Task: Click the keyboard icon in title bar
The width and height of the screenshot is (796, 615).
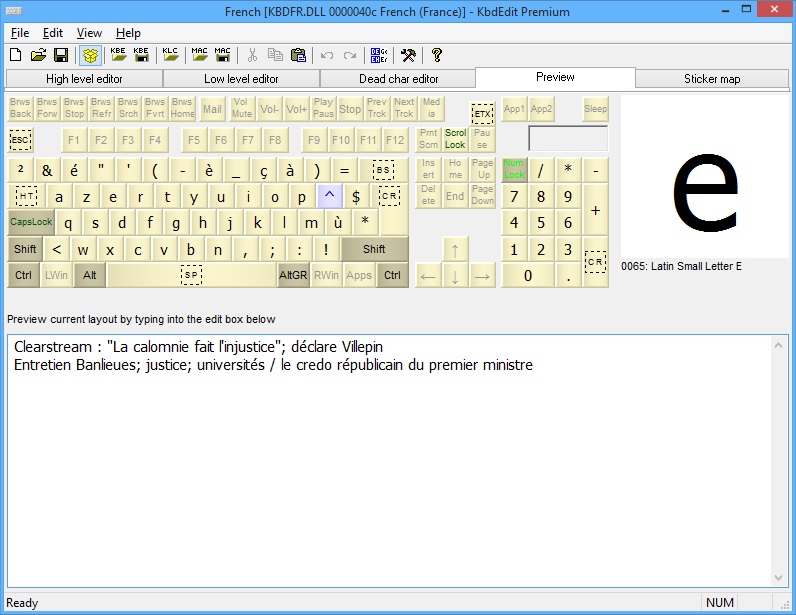Action: [x=14, y=11]
